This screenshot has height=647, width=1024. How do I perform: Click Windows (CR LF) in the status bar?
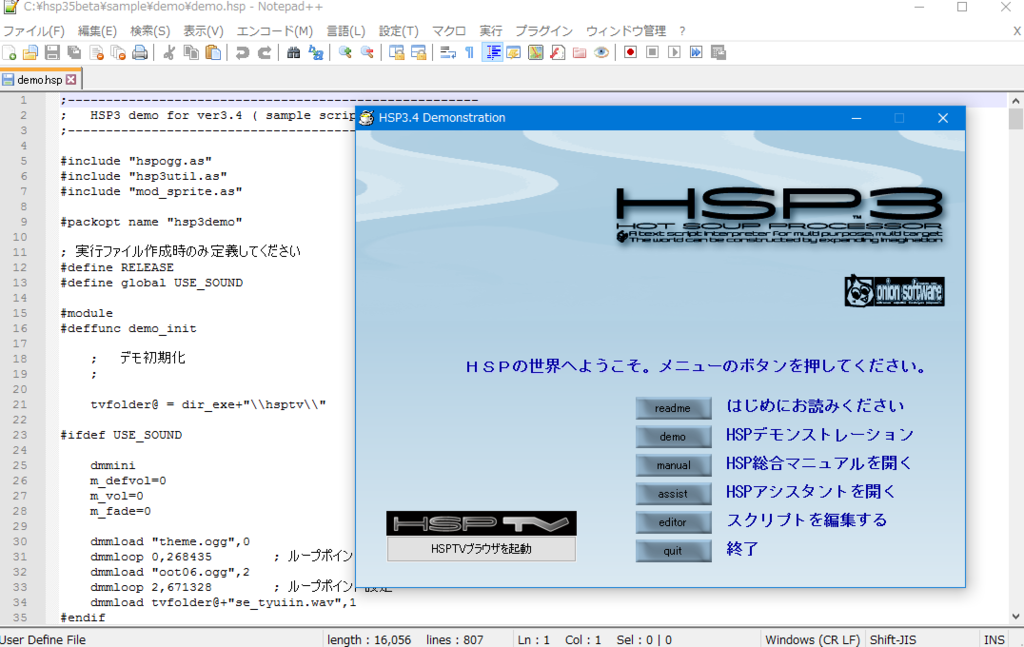coord(812,640)
